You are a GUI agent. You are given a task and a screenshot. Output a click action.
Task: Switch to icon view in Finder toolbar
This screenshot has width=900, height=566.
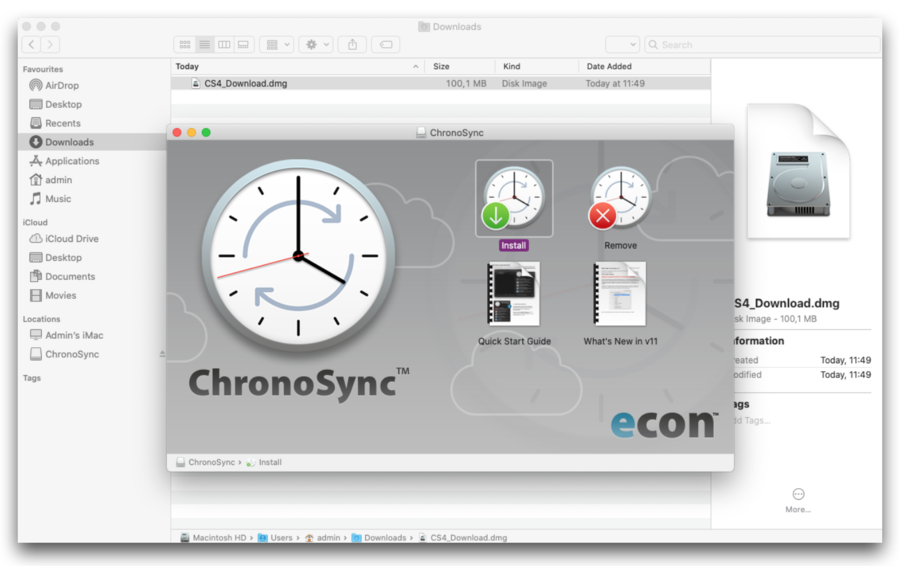185,44
